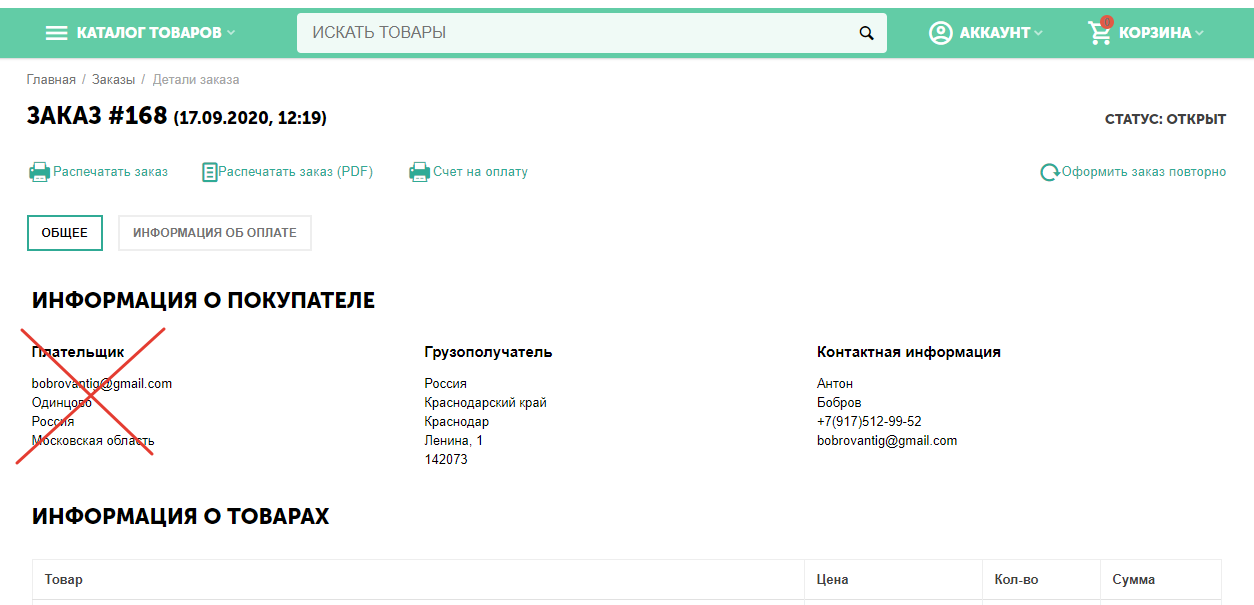Click the Распечатать заказ link
The width and height of the screenshot is (1254, 605).
click(x=111, y=172)
